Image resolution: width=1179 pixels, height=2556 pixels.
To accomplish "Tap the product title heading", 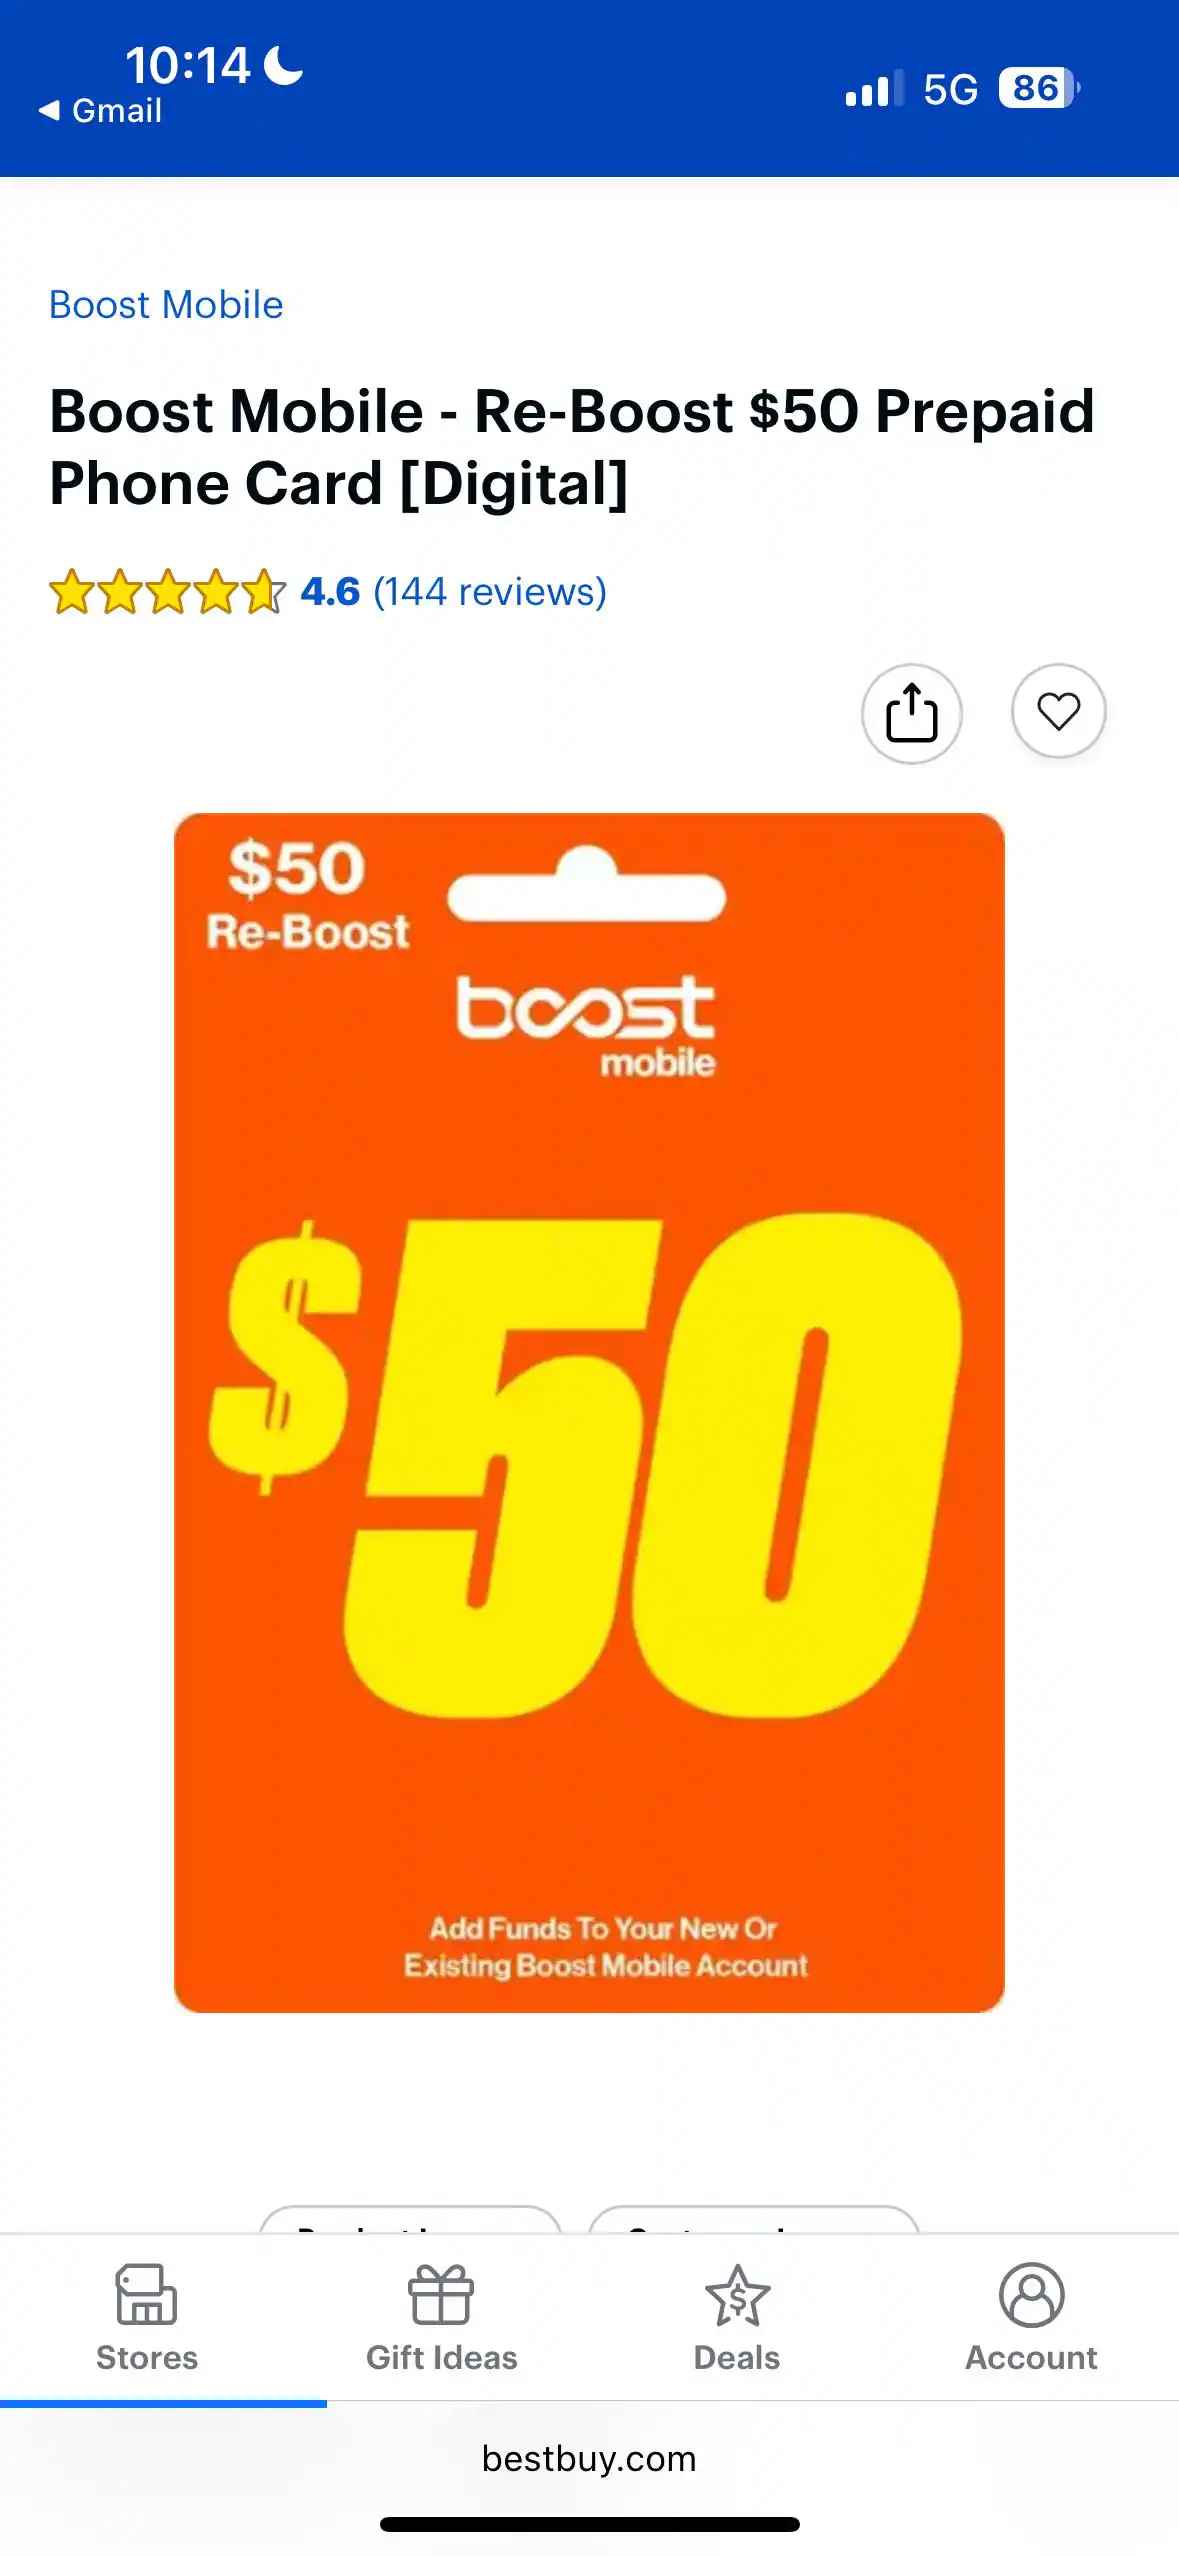I will point(572,447).
